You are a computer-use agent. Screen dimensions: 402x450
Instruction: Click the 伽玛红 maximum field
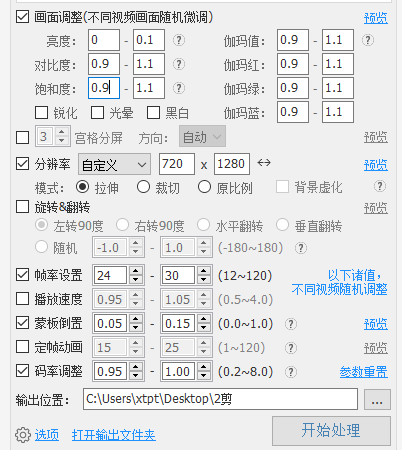338,64
